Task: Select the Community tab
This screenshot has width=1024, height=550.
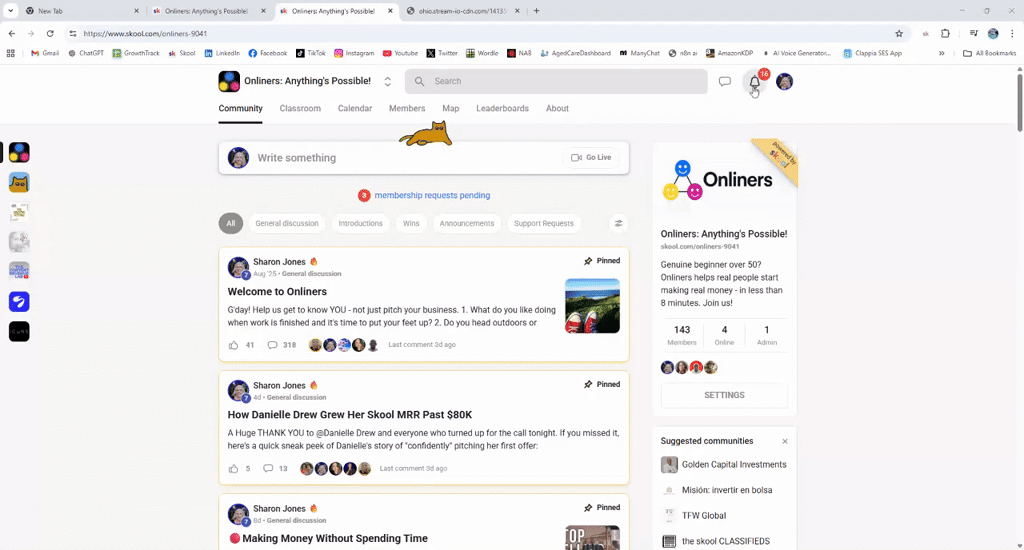Action: [240, 108]
